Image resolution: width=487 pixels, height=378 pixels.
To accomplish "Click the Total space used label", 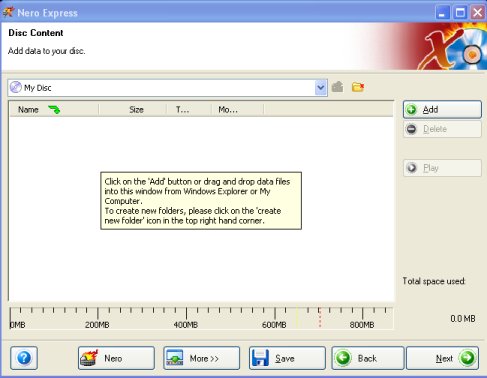I will pyautogui.click(x=434, y=281).
